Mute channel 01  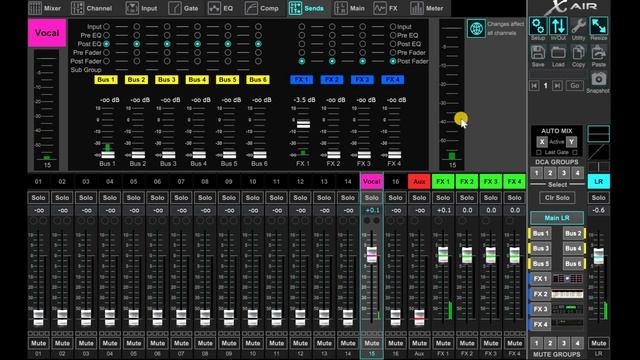(38, 343)
